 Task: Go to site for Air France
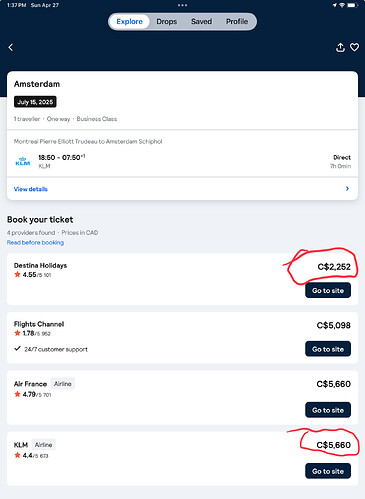pyautogui.click(x=328, y=410)
